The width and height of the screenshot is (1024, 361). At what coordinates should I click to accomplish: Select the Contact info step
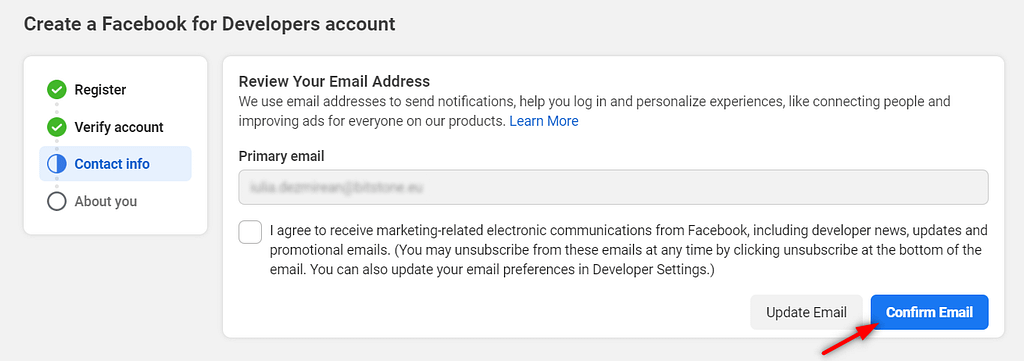pyautogui.click(x=115, y=164)
